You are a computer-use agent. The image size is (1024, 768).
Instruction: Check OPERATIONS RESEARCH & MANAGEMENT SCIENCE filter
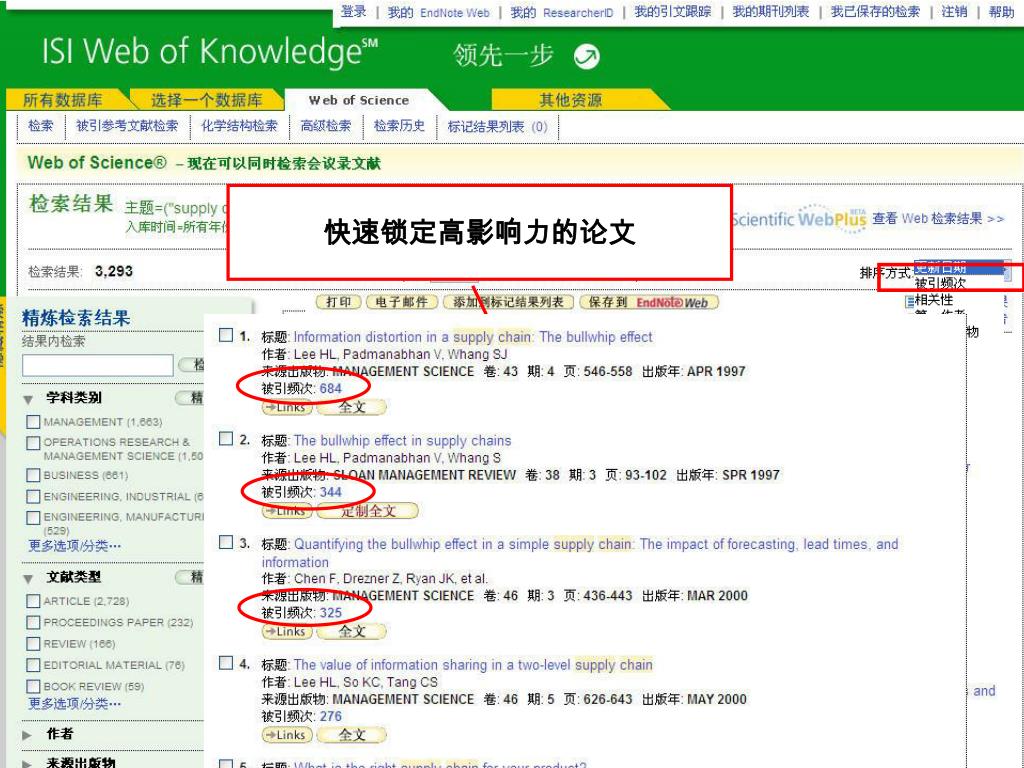tap(33, 443)
